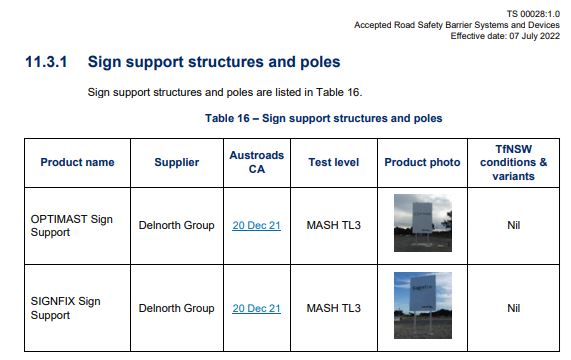Screen dimensions: 571x360
Task: Click Delnorth Group in the SIGNFIX row
Action: pos(177,308)
